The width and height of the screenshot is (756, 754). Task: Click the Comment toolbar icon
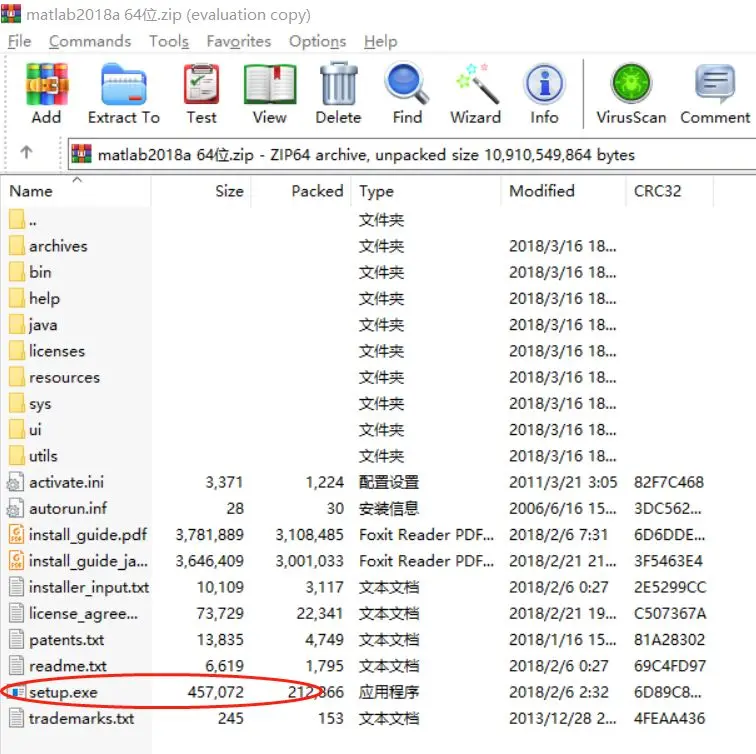[x=715, y=84]
